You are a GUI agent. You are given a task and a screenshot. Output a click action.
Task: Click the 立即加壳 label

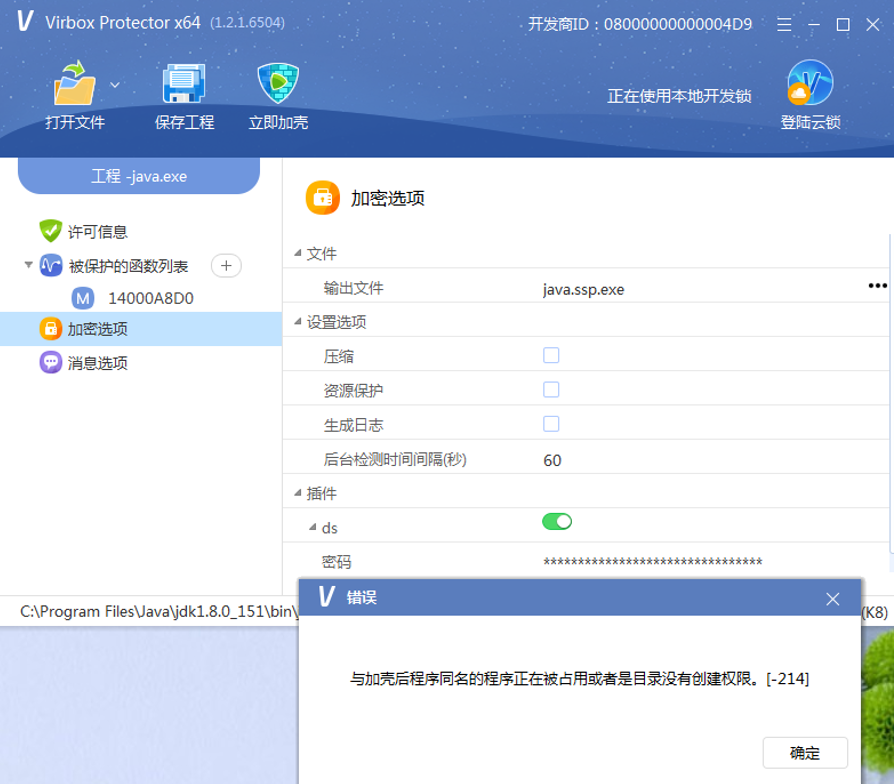(278, 123)
